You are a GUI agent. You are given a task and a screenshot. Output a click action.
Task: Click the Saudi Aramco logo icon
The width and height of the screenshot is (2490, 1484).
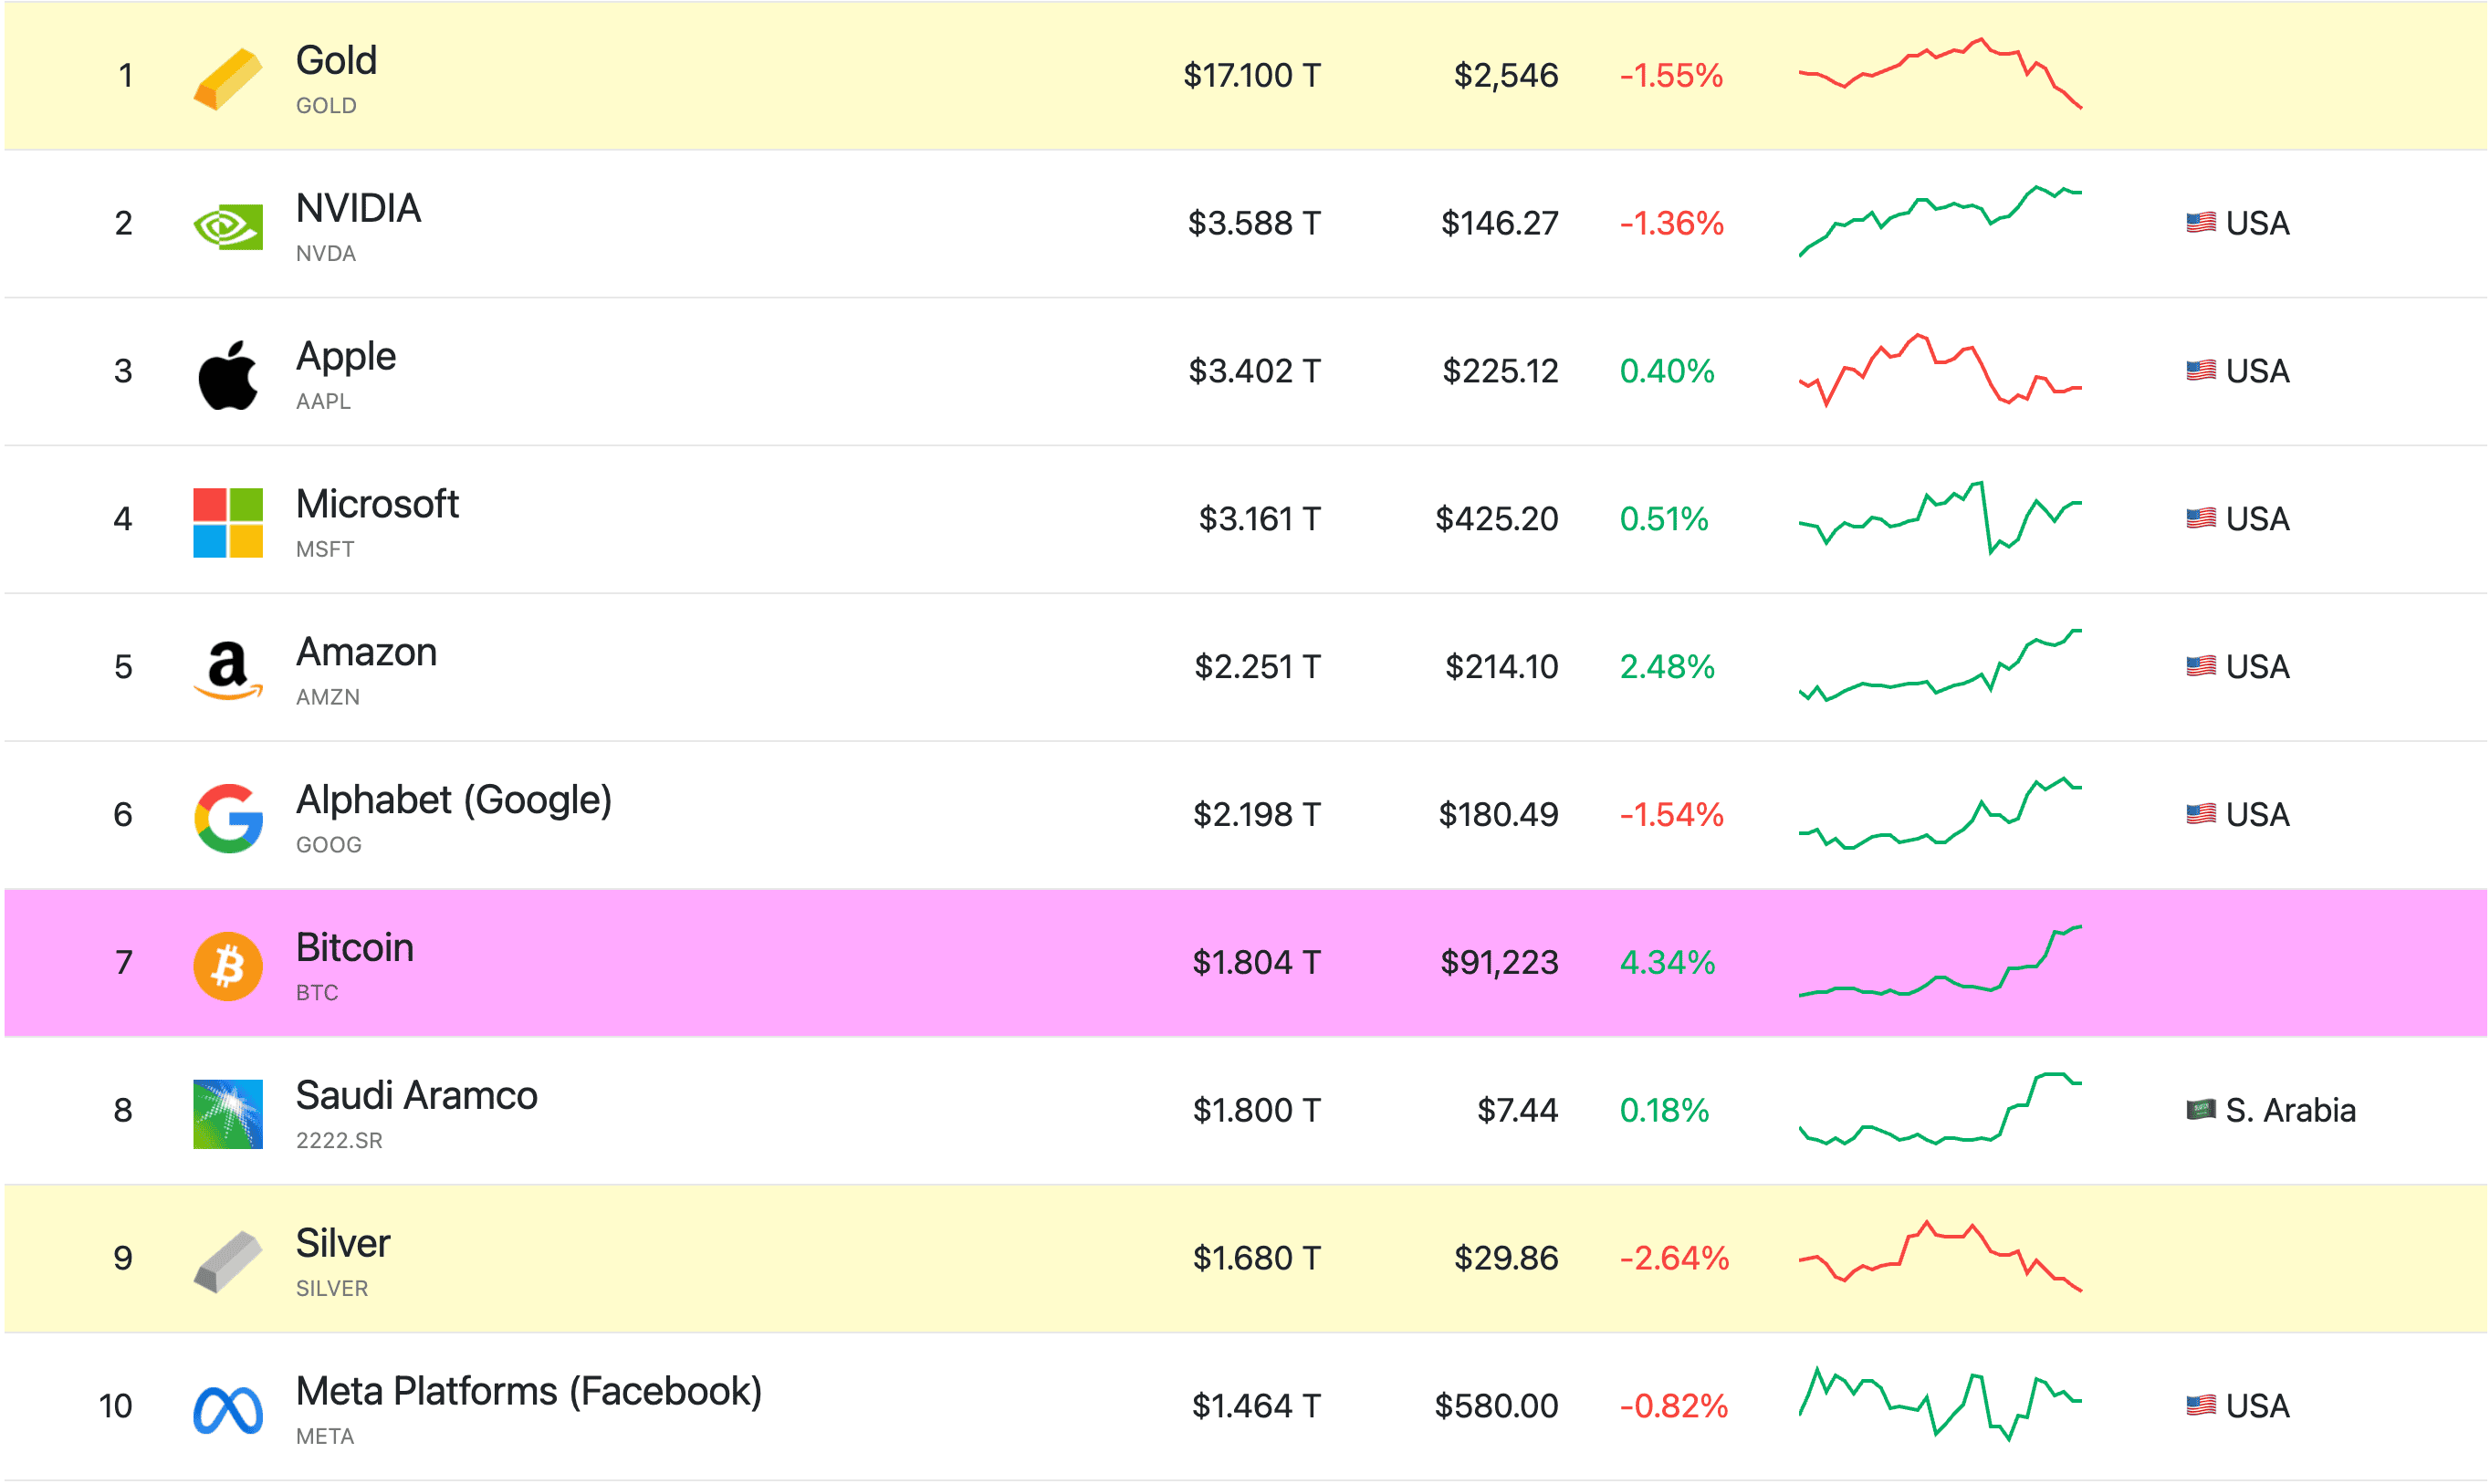click(x=228, y=1114)
